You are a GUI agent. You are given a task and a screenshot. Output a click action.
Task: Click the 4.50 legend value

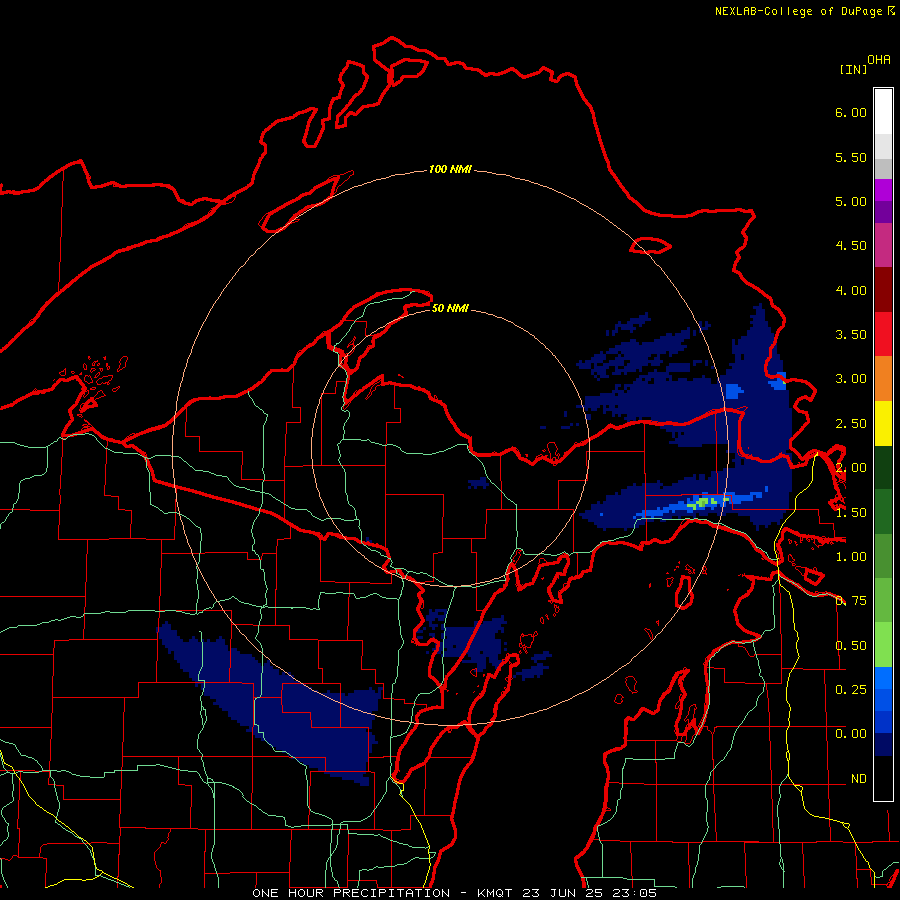[x=851, y=246]
